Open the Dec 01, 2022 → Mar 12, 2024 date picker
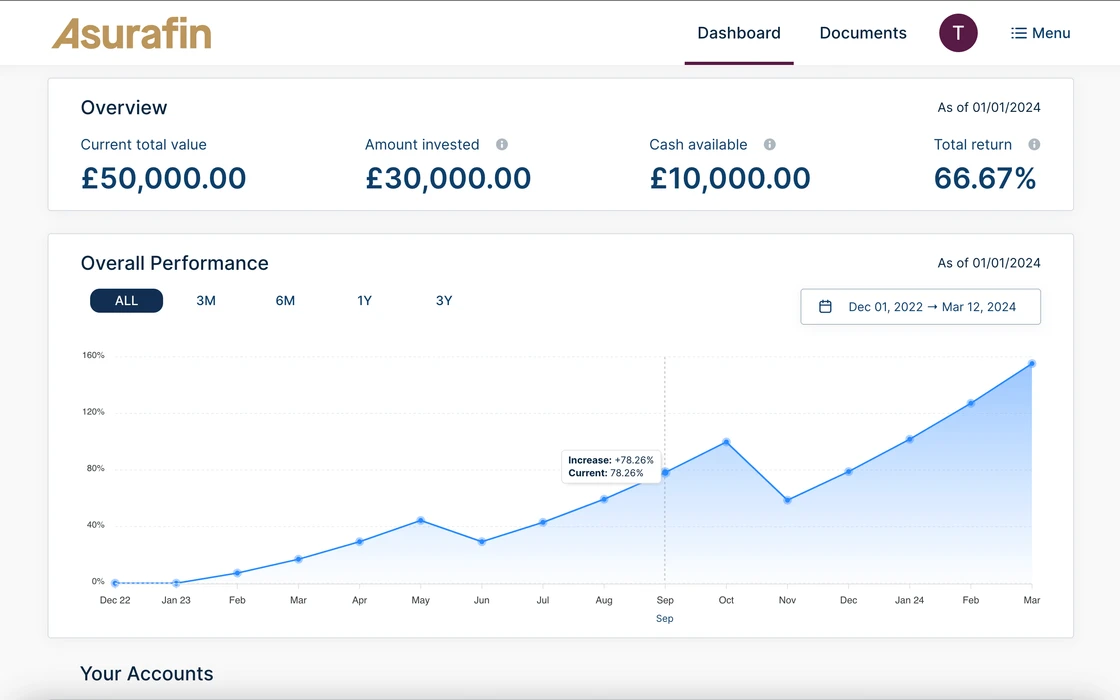 pos(920,306)
